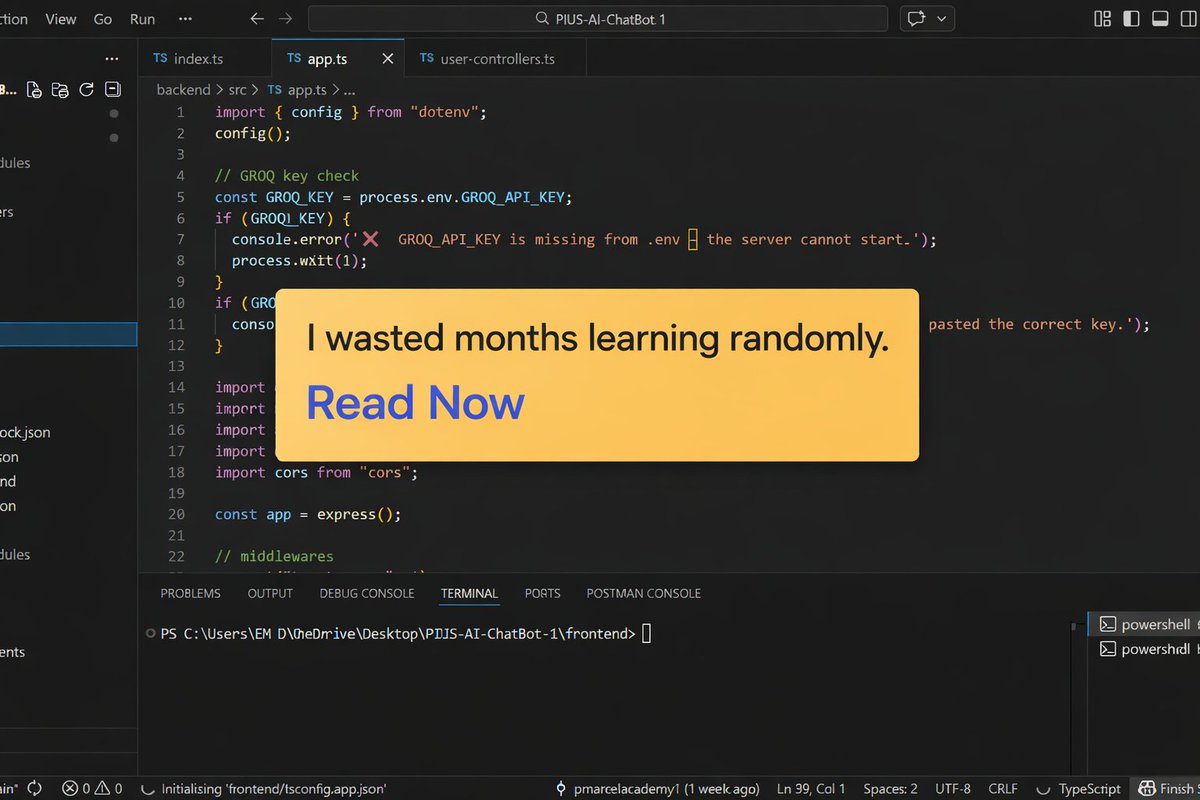Switch to the user-controllers.ts tab
The height and width of the screenshot is (800, 1200).
pyautogui.click(x=497, y=59)
